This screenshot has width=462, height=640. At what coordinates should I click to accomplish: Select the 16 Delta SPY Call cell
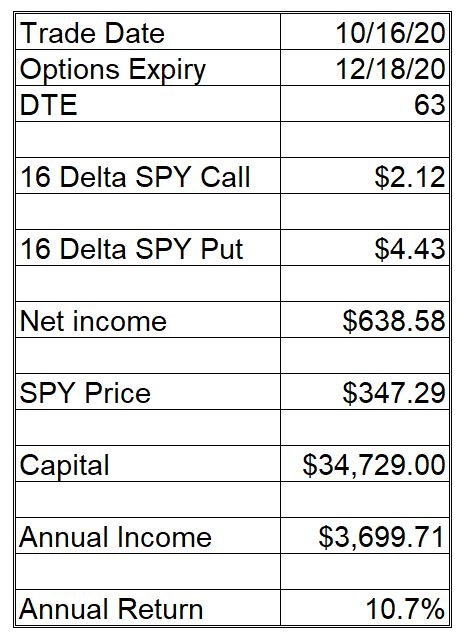[148, 176]
